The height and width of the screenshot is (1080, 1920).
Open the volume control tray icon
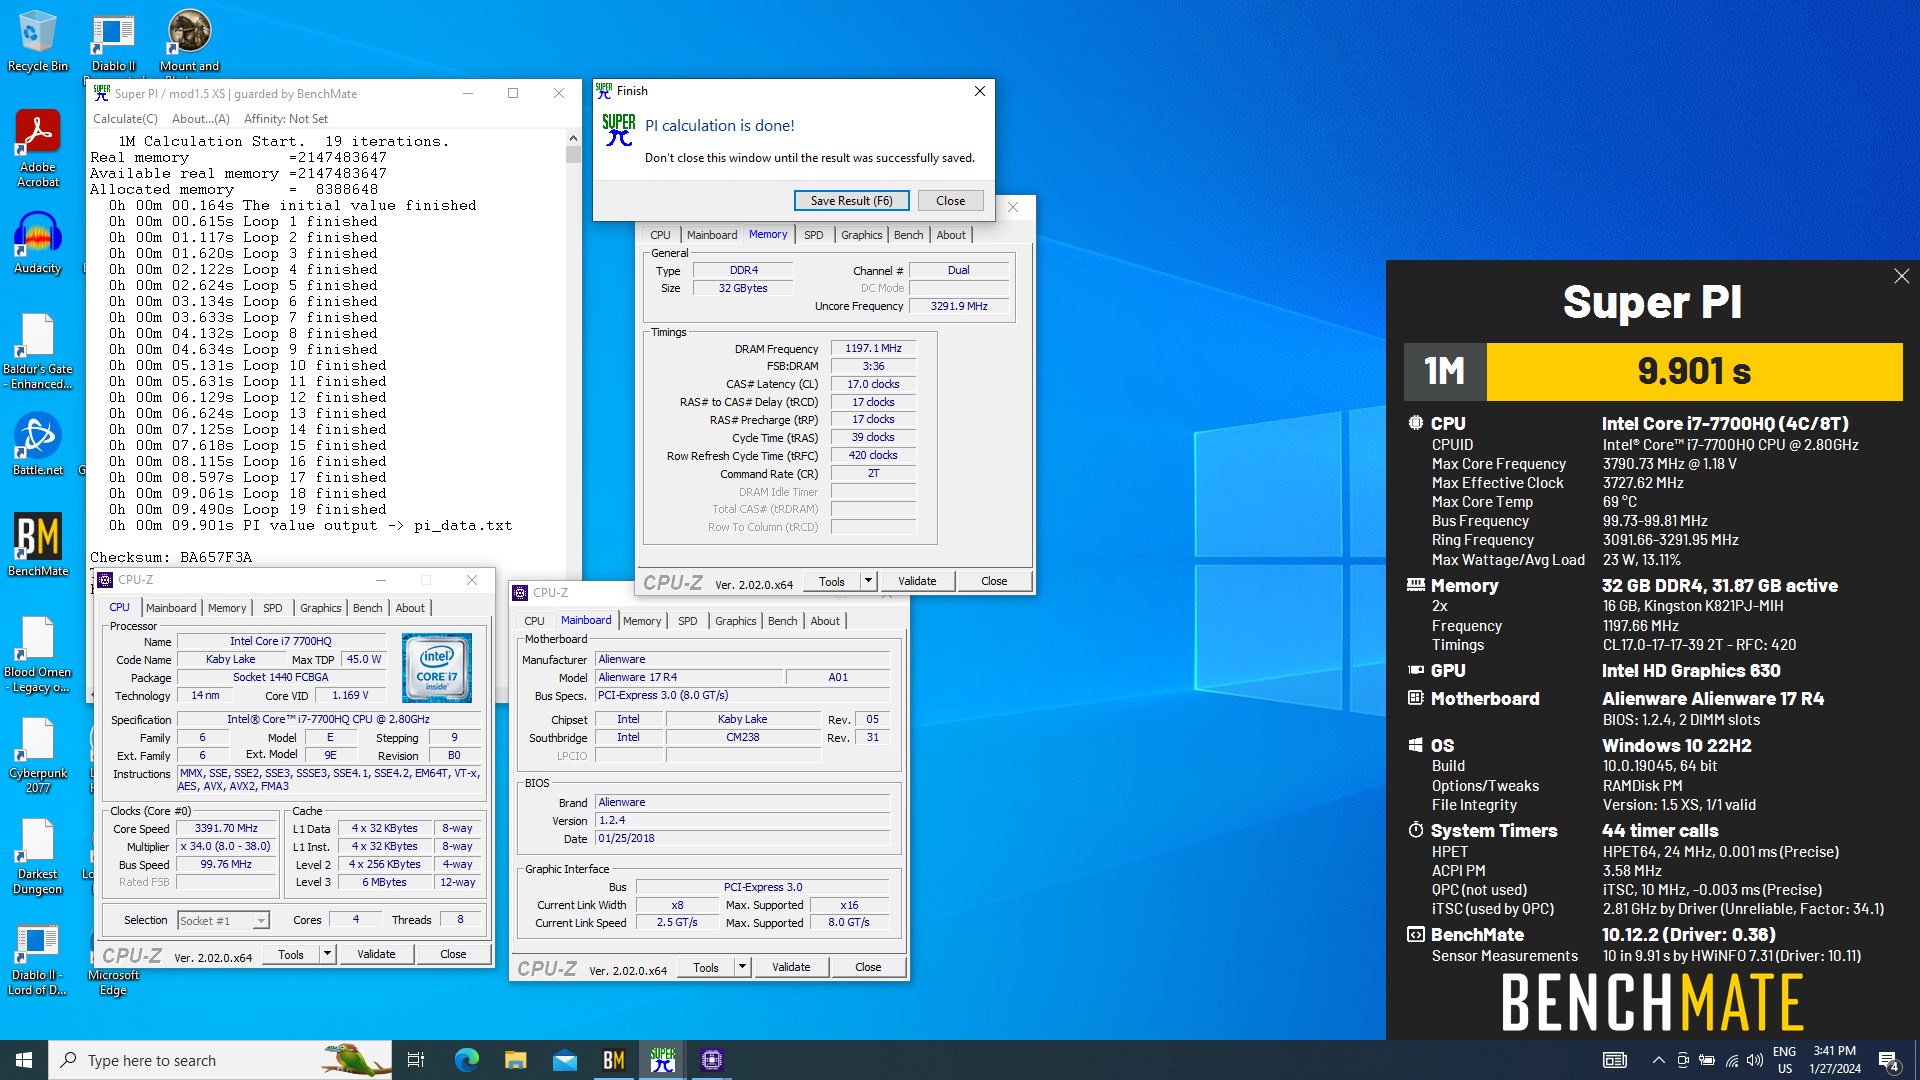(x=1755, y=1060)
